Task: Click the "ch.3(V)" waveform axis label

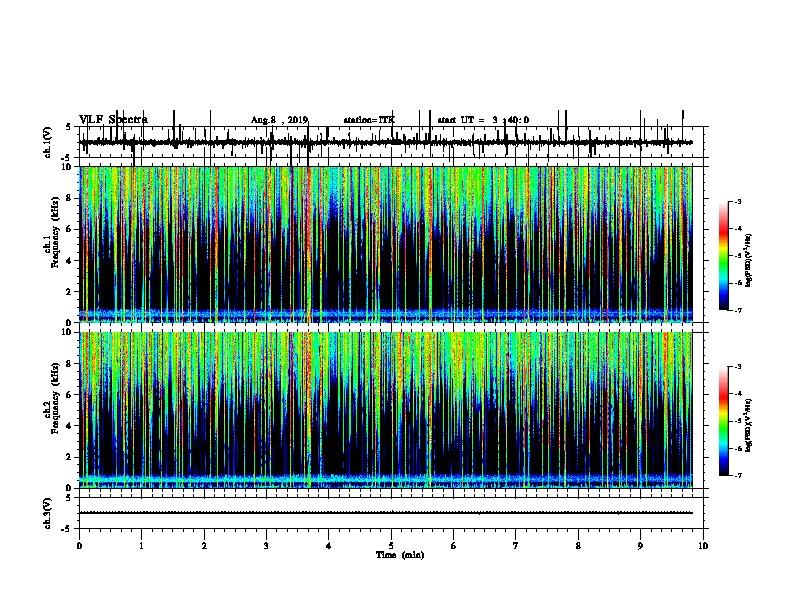Action: 47,513
